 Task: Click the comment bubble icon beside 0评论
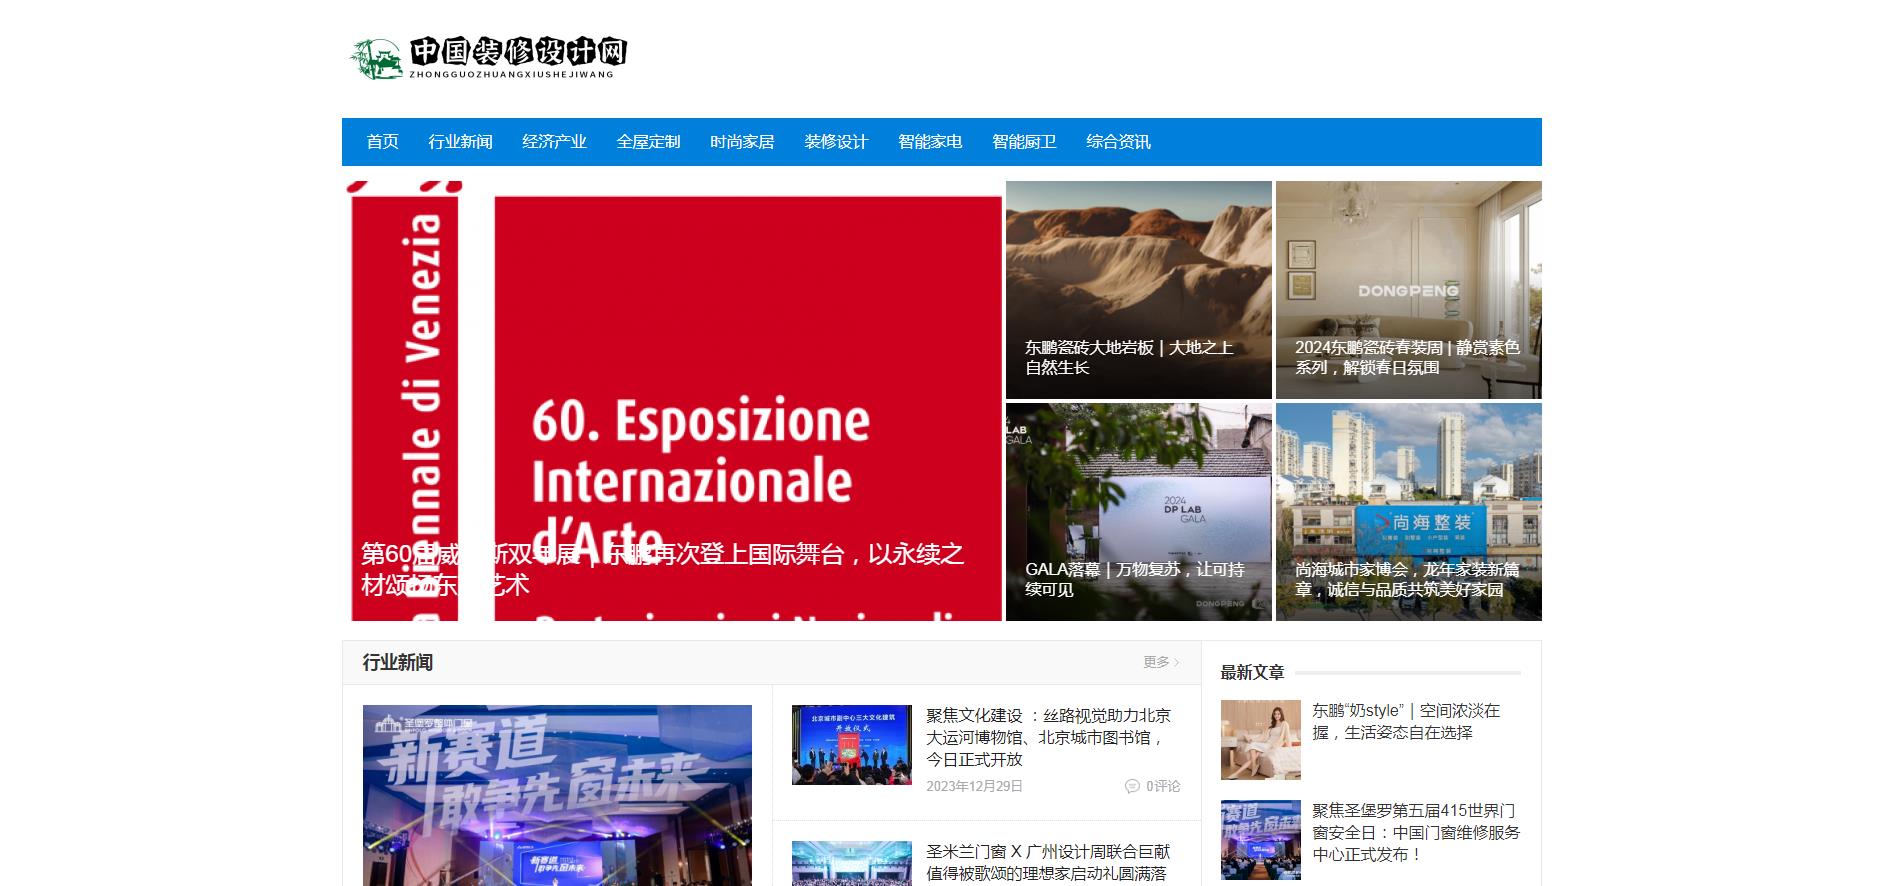(x=1132, y=786)
